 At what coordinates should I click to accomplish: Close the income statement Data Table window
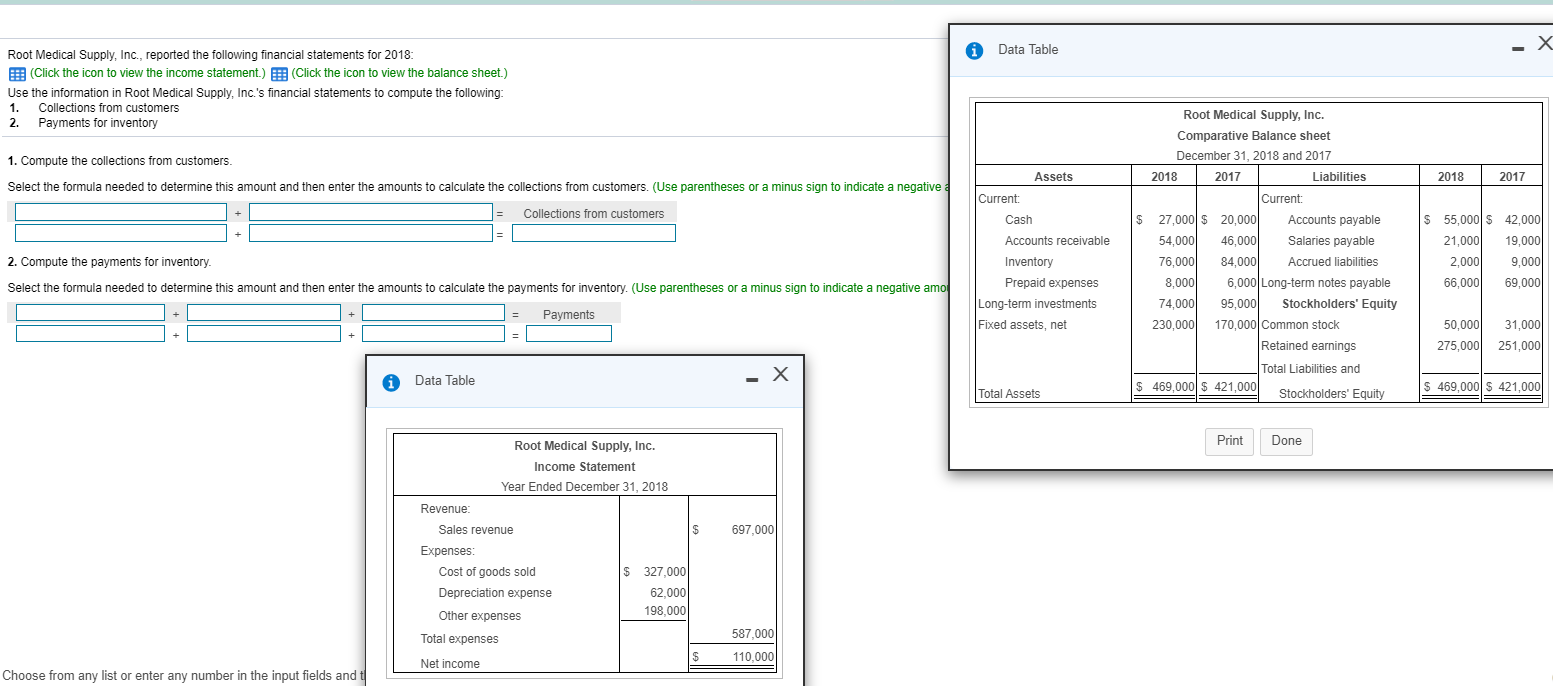click(781, 375)
